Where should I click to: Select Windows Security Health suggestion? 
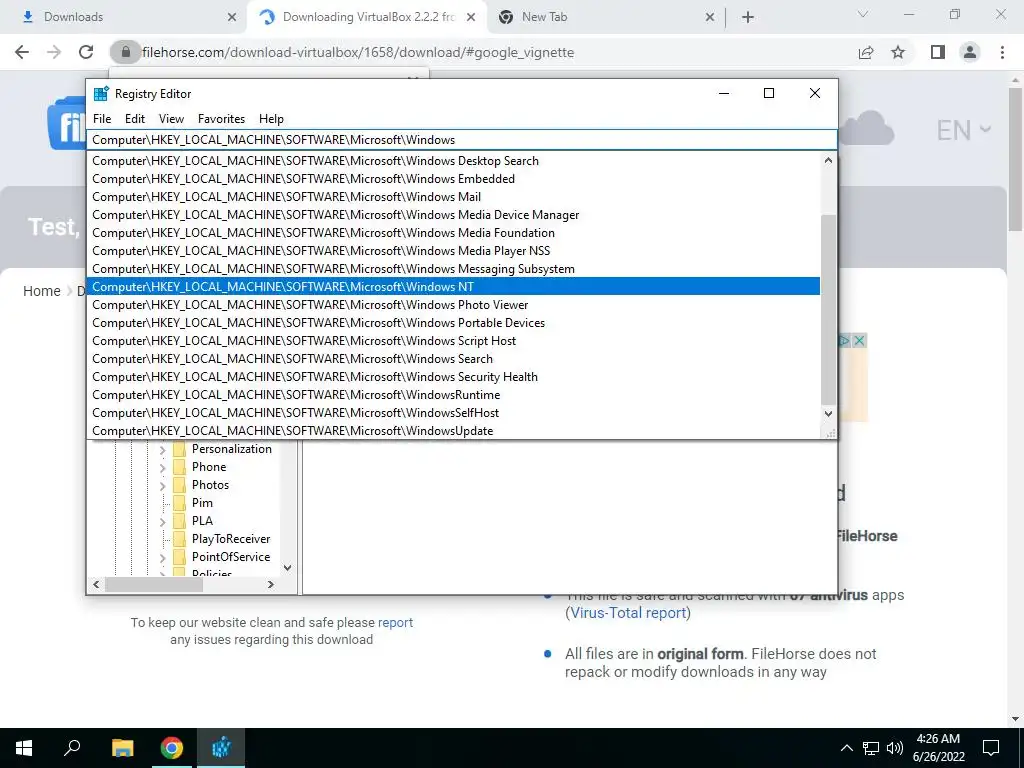click(454, 377)
